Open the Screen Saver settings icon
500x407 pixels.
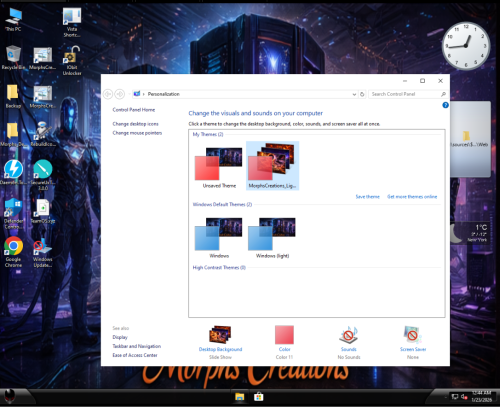coord(412,335)
